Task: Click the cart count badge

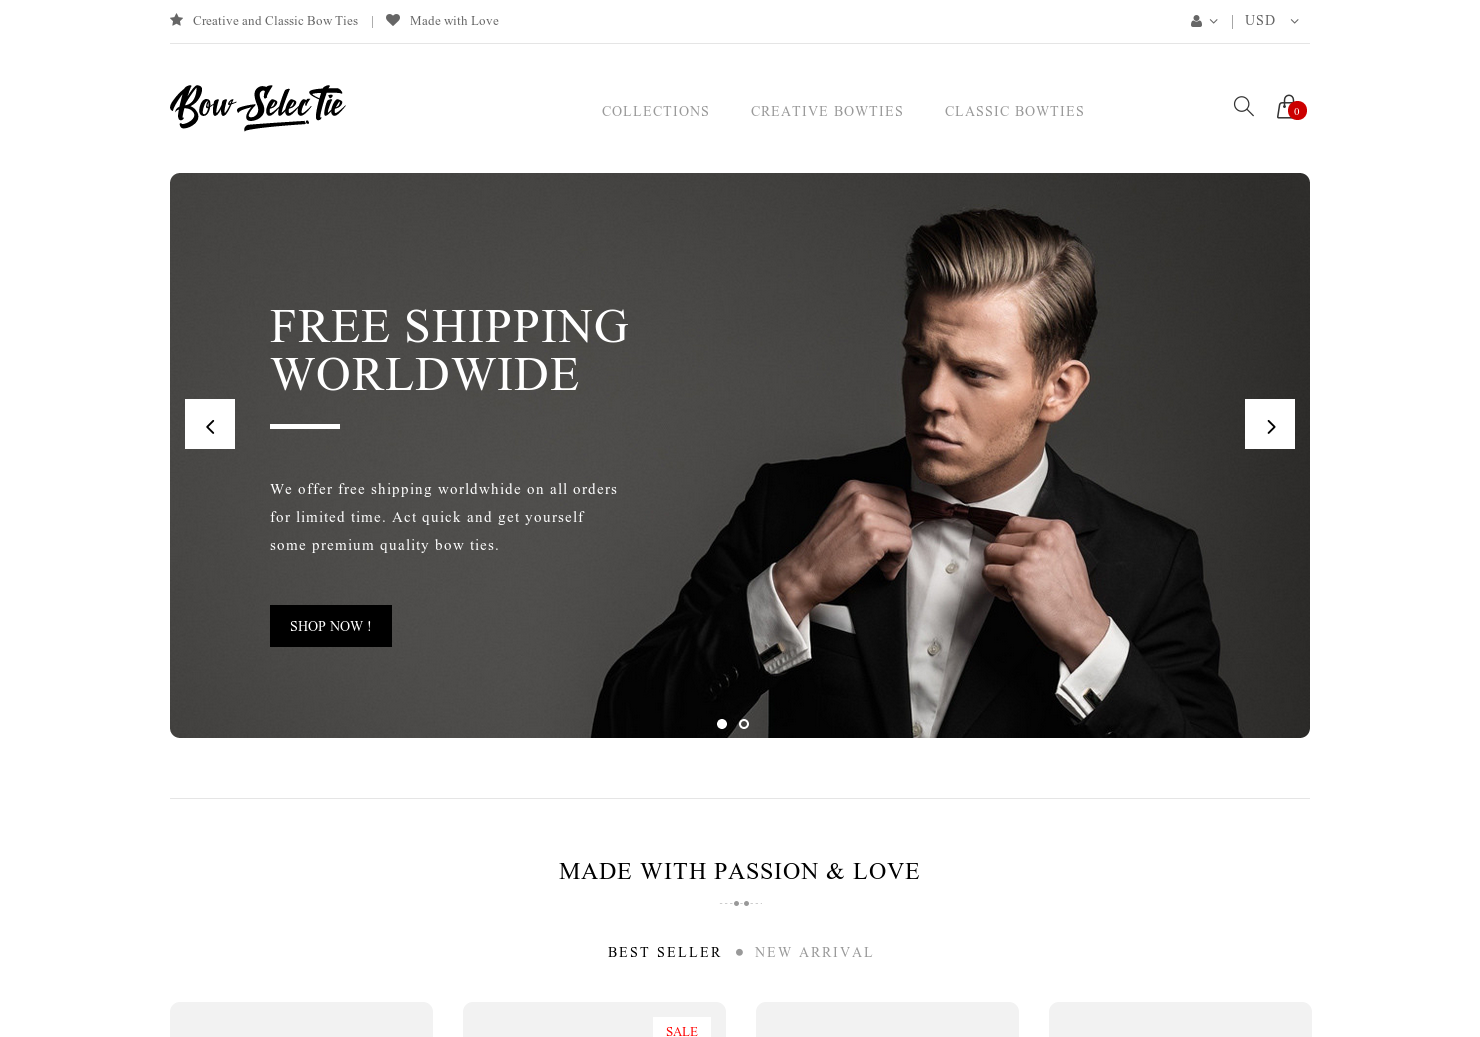Action: pos(1297,111)
